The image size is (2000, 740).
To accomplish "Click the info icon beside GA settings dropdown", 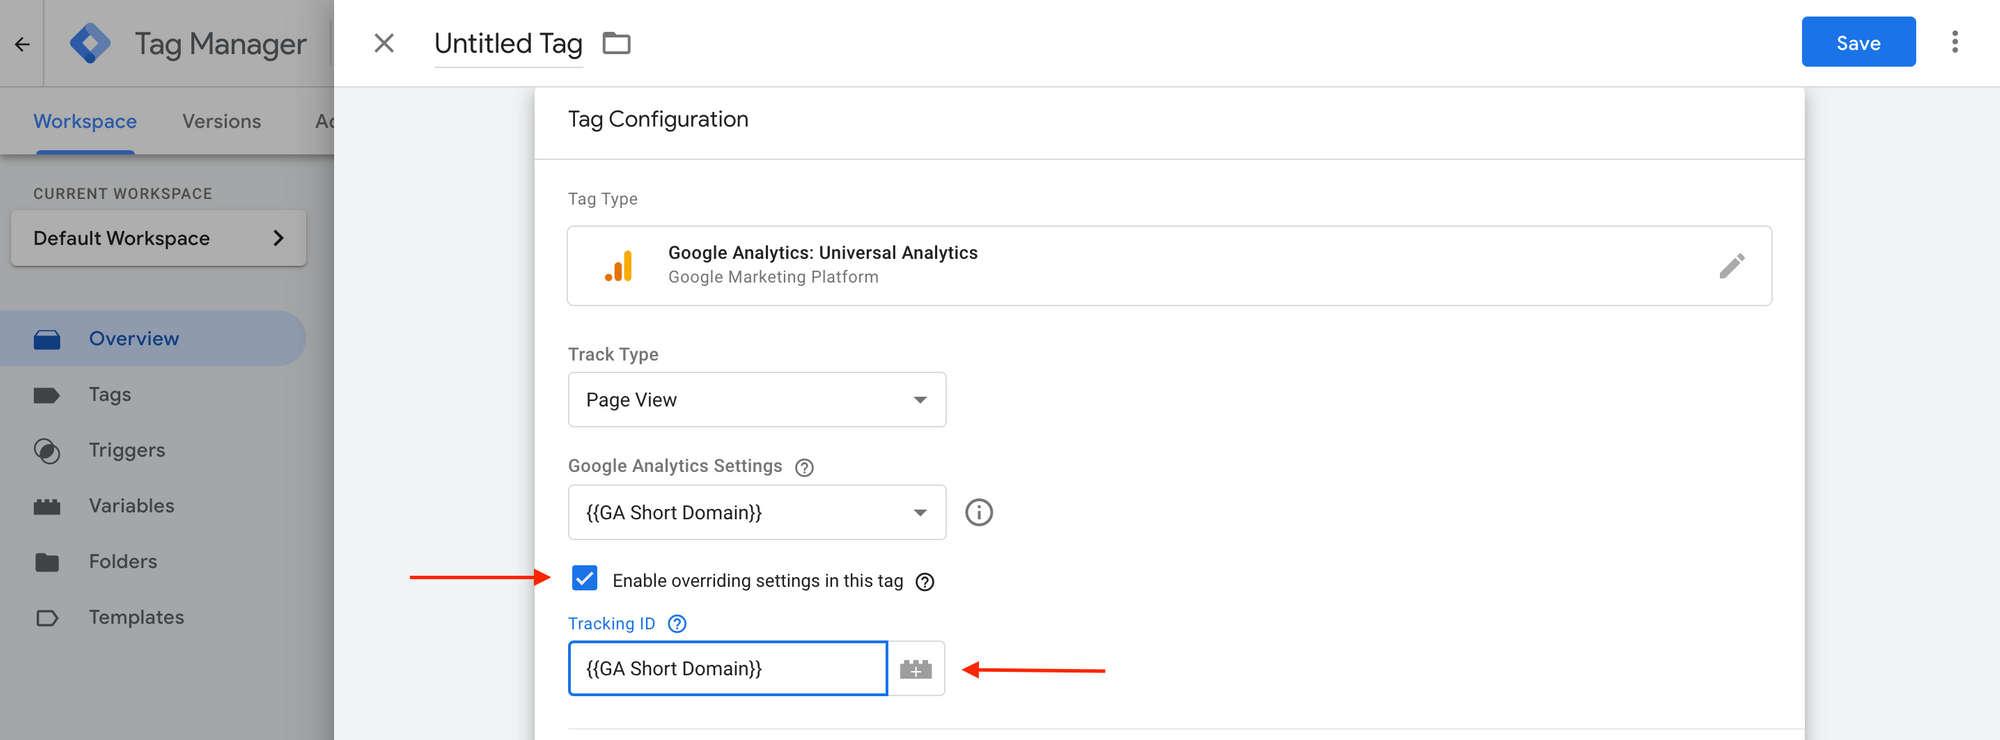I will [x=979, y=512].
